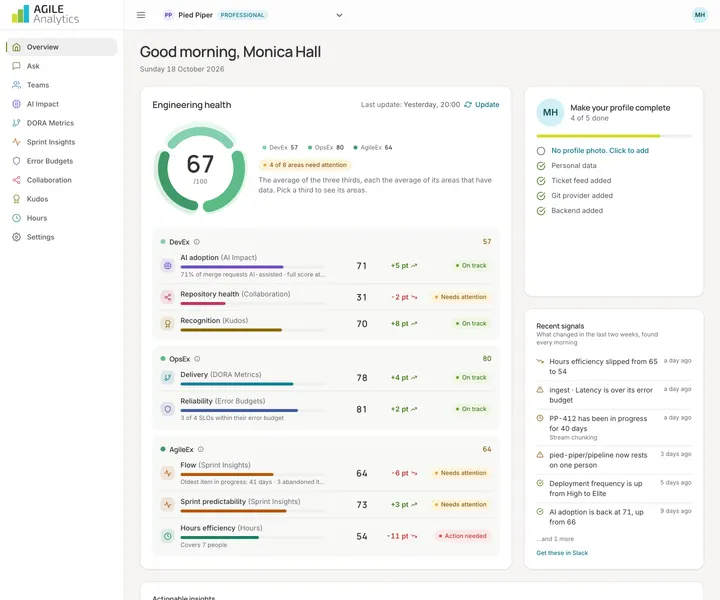Click the Hours efficiency row icon
The height and width of the screenshot is (600, 720).
click(x=168, y=536)
